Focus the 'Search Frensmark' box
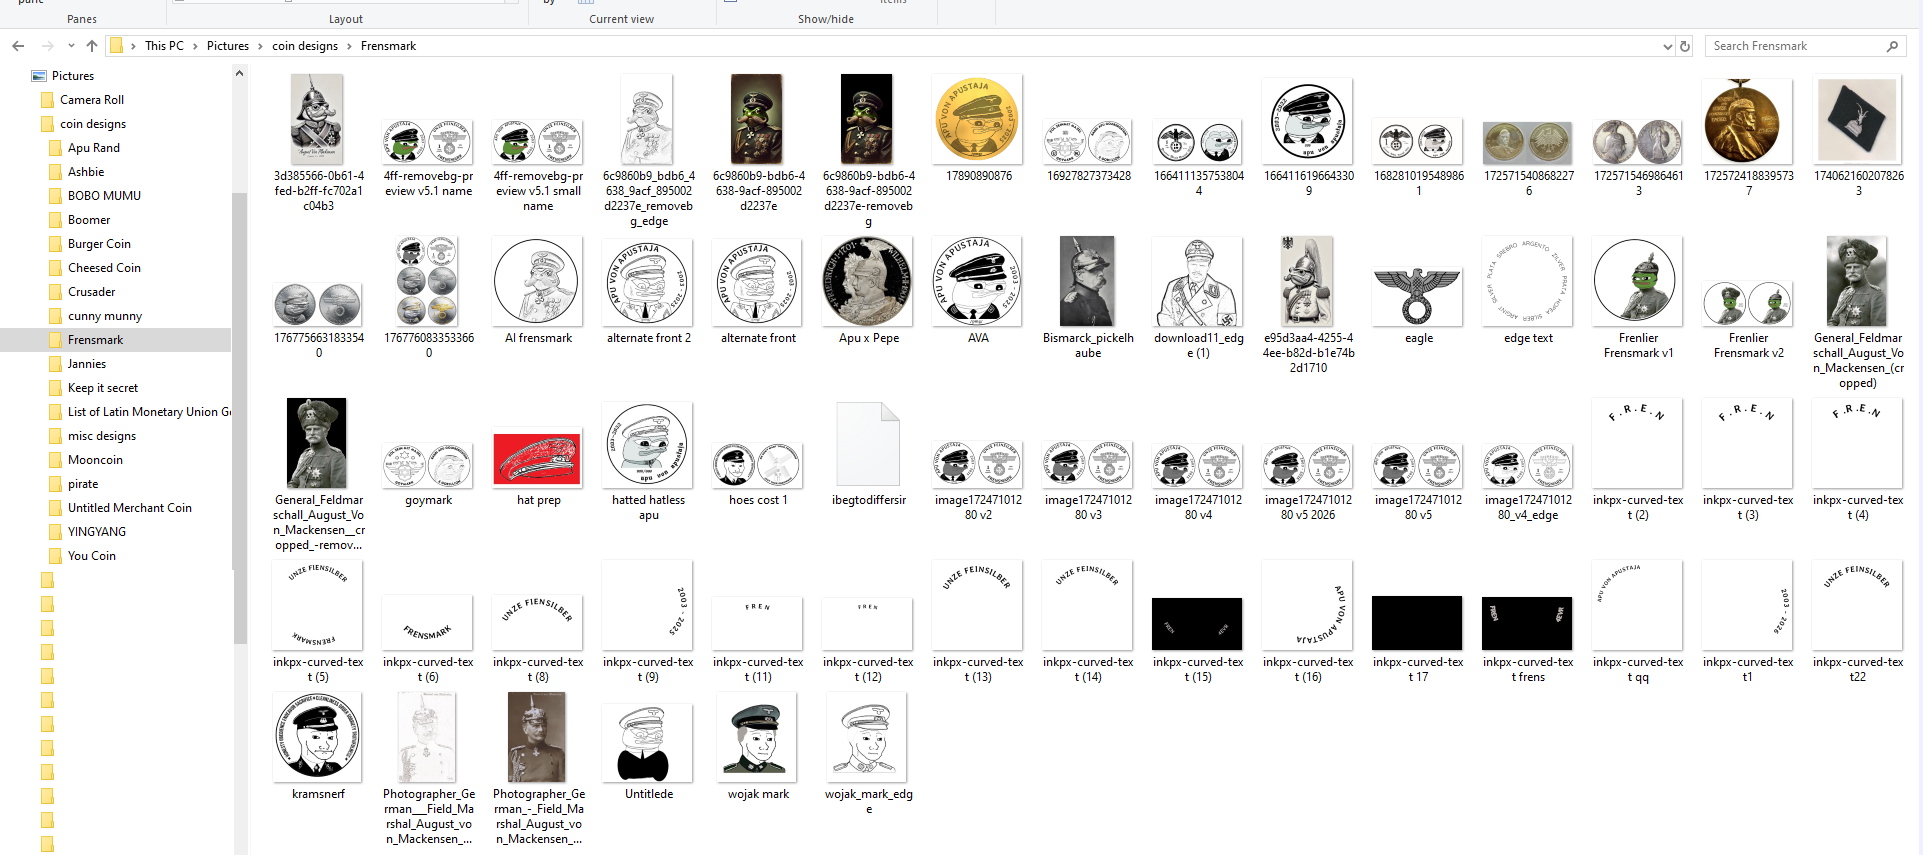The width and height of the screenshot is (1923, 855). tap(1796, 46)
